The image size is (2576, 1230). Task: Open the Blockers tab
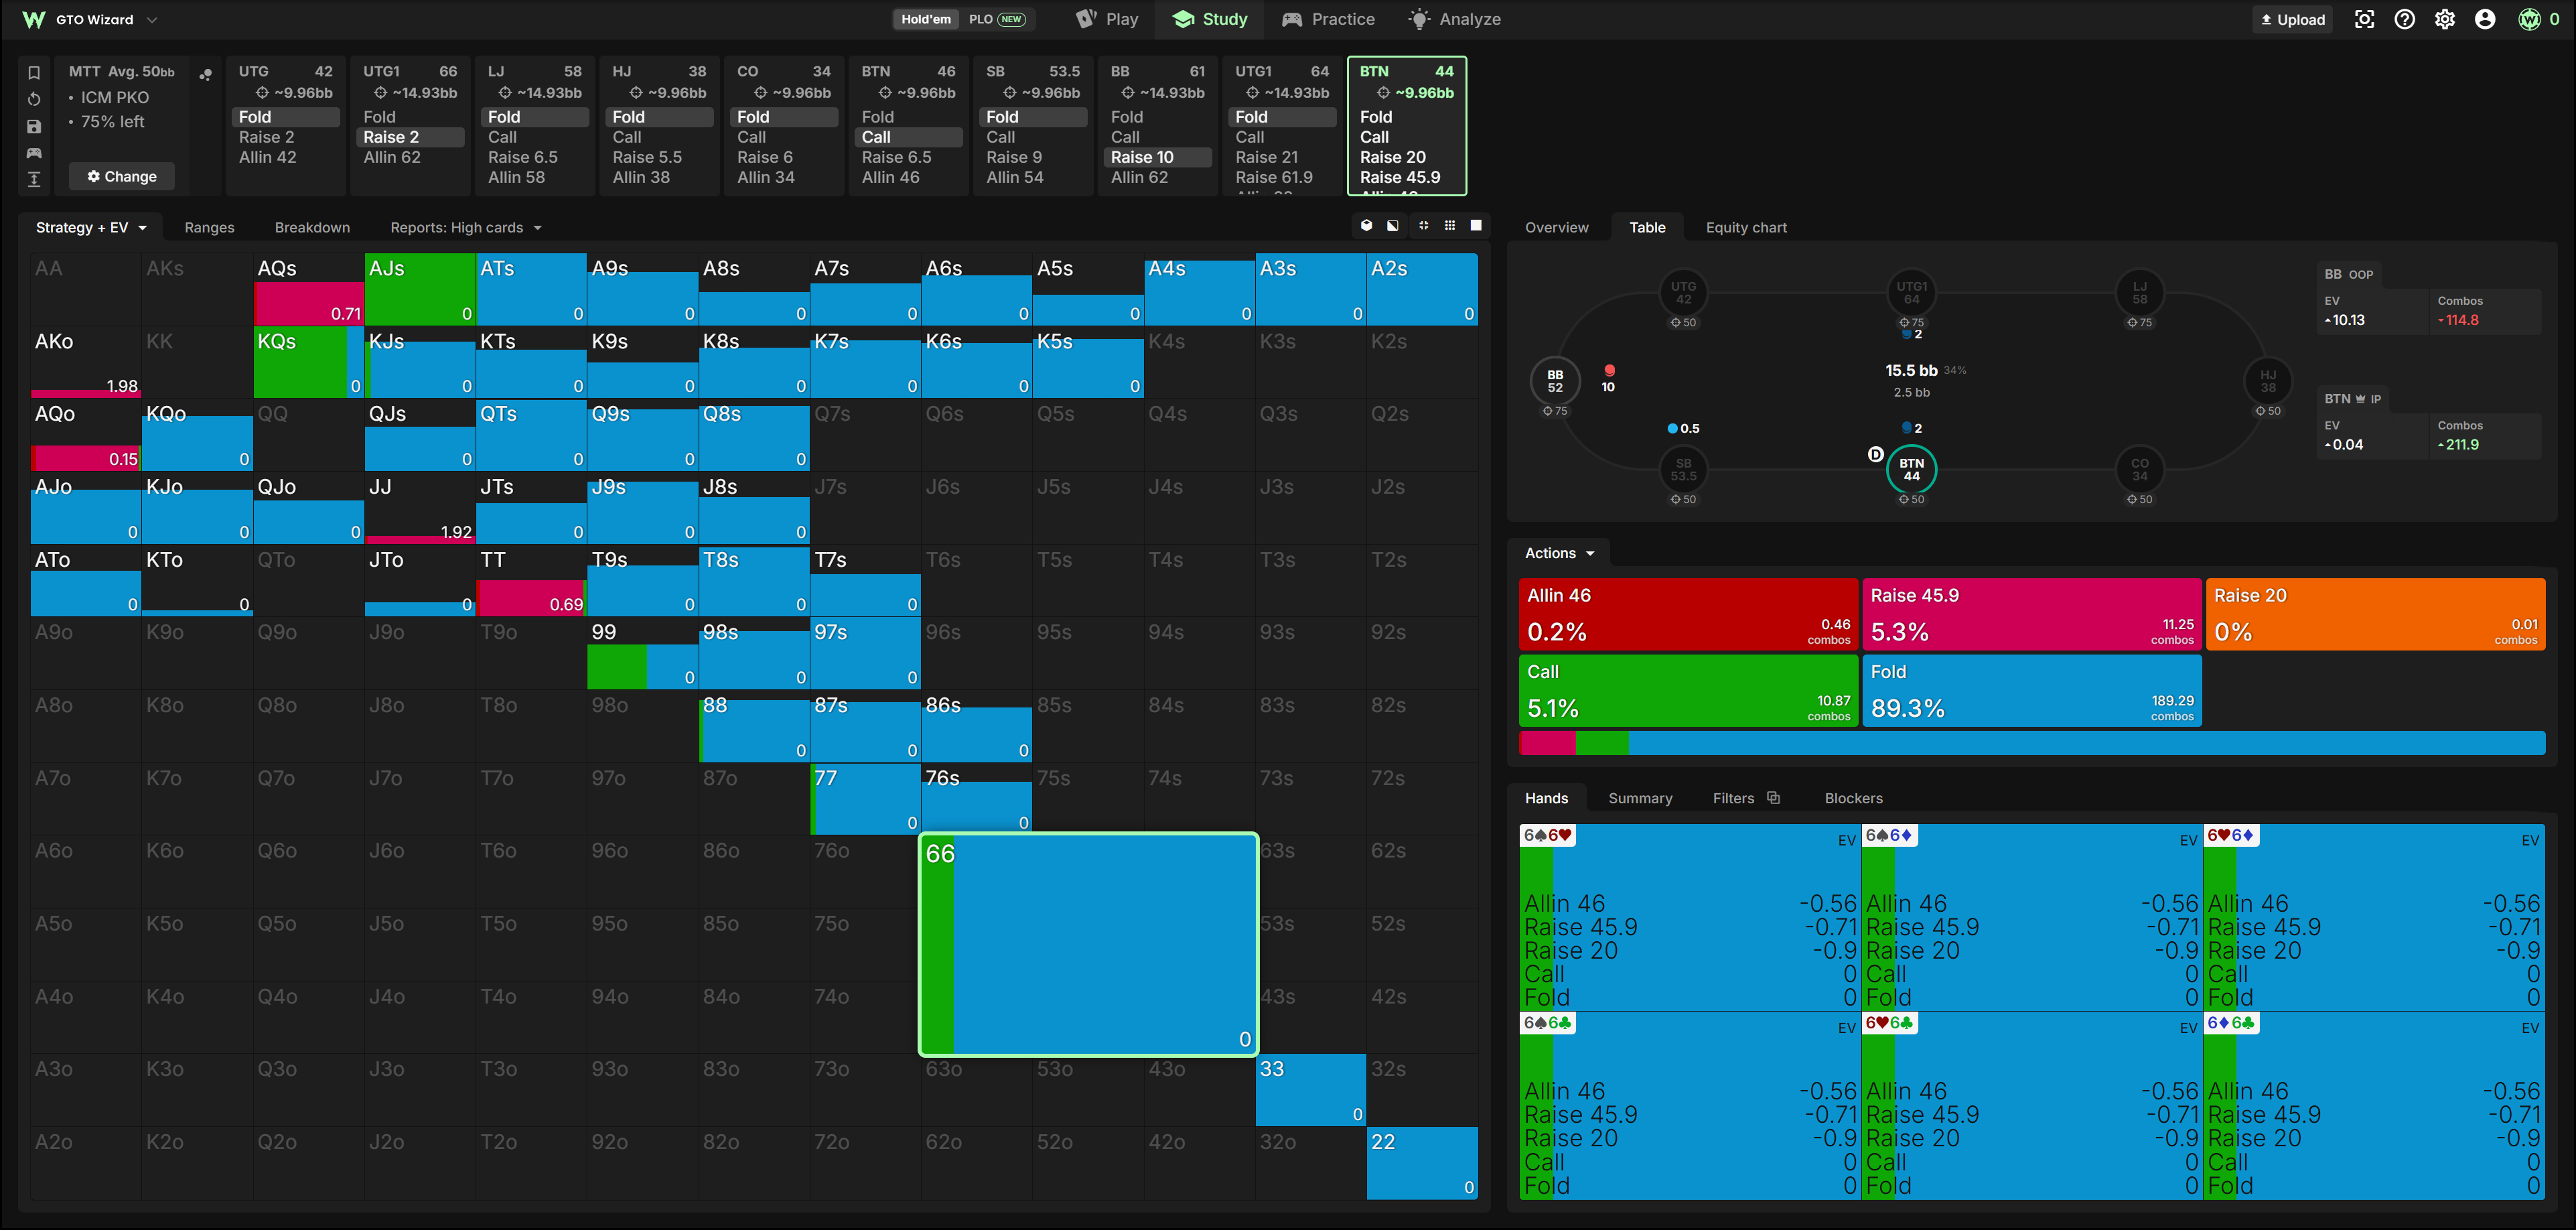tap(1853, 798)
